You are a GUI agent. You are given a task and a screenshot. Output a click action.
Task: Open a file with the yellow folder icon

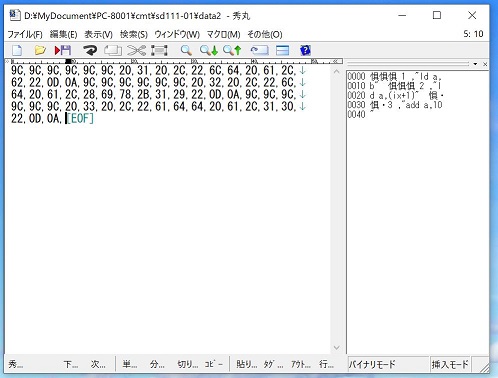[40, 50]
